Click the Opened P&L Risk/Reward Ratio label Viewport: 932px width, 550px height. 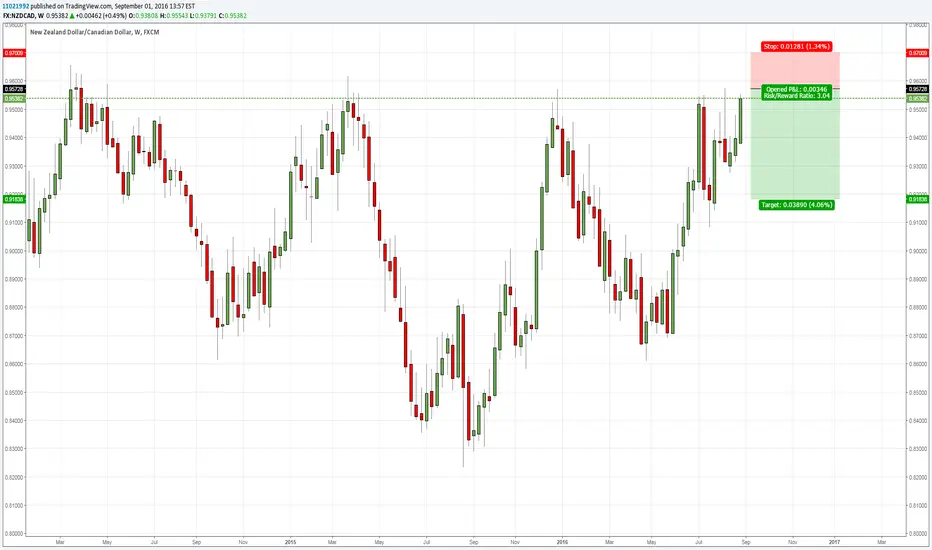pos(796,92)
